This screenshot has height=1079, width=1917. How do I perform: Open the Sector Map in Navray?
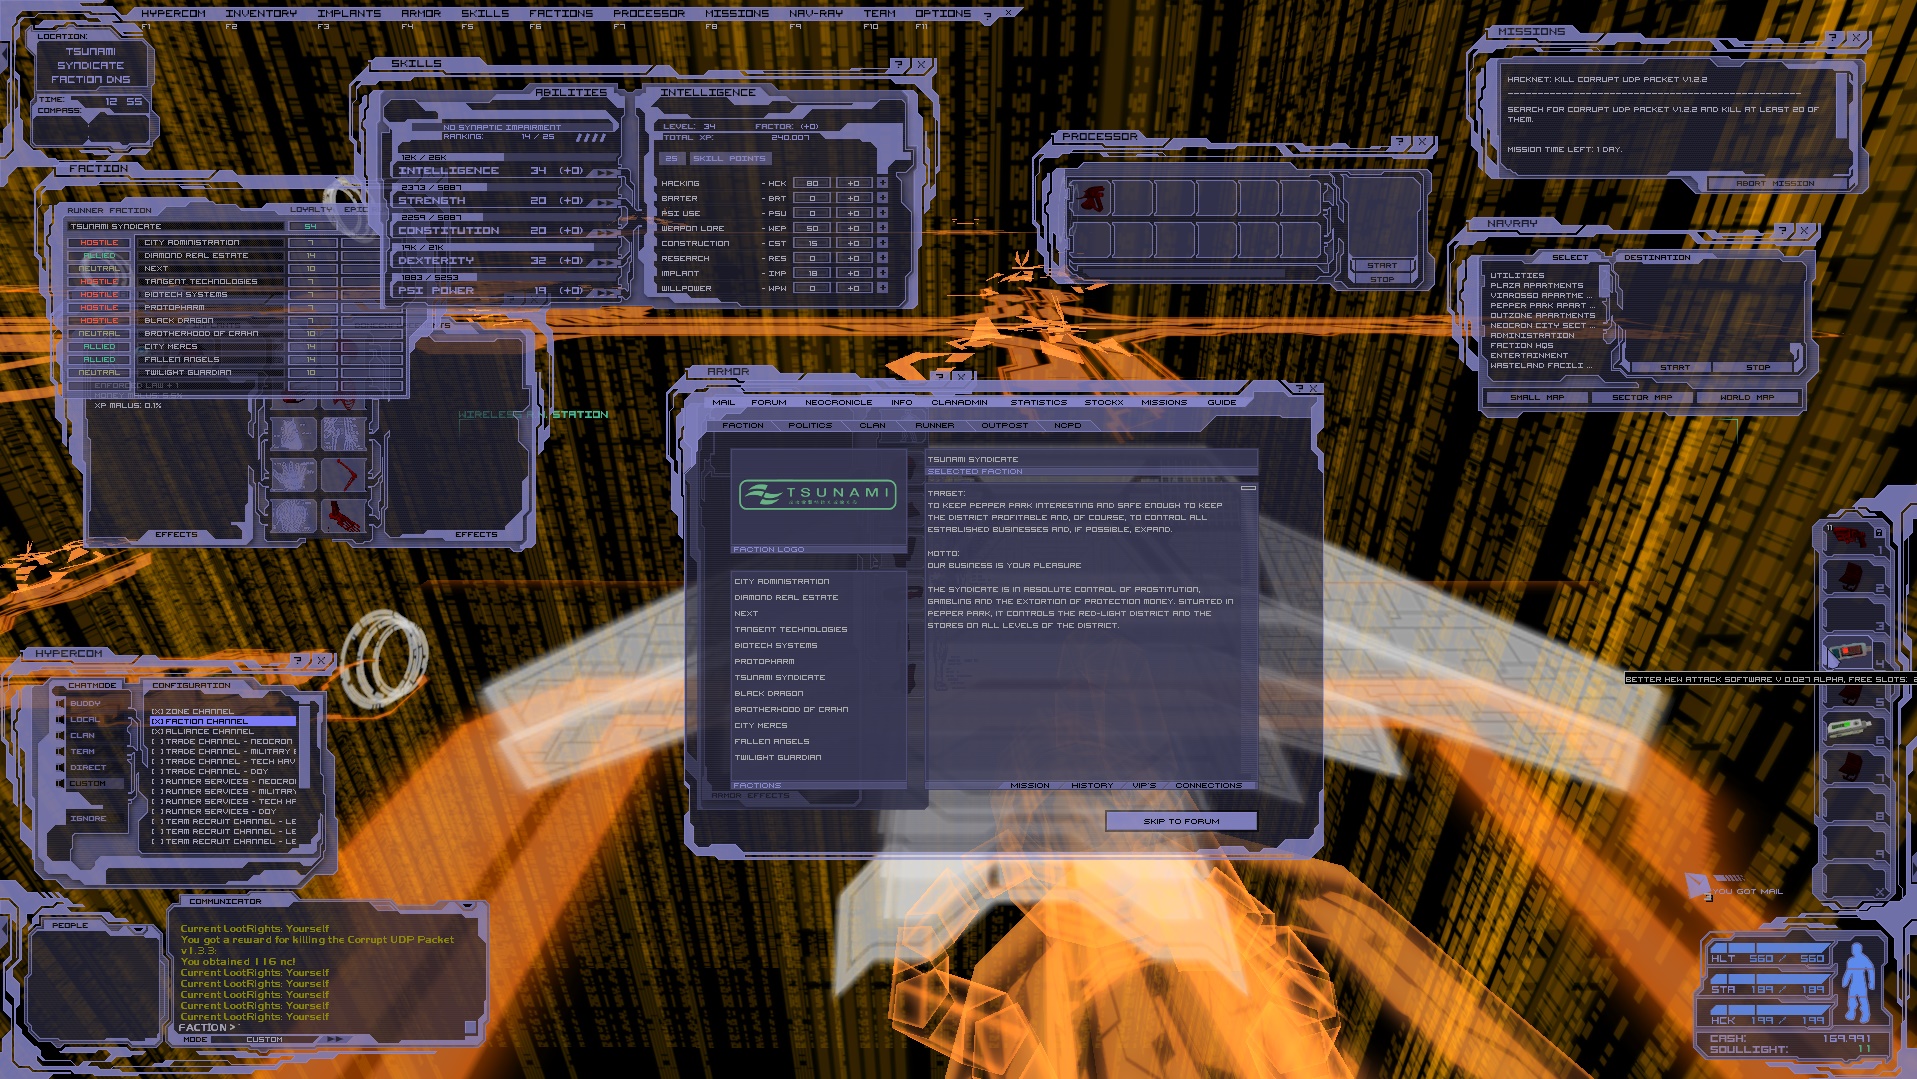[1642, 397]
